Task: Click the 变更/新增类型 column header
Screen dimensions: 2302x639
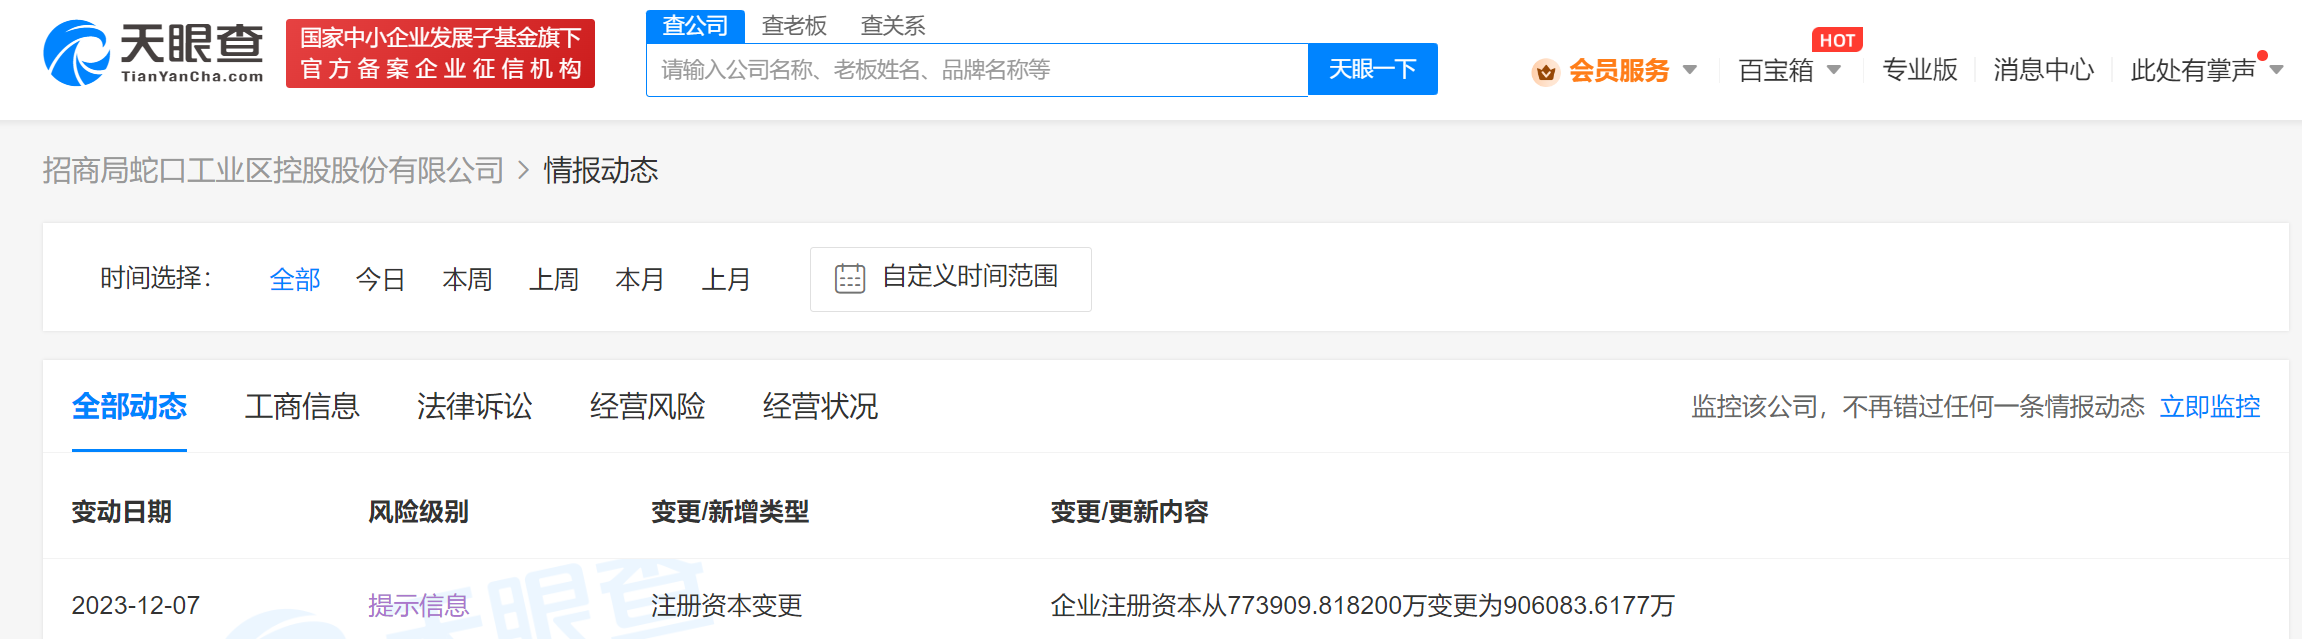Action: click(730, 512)
